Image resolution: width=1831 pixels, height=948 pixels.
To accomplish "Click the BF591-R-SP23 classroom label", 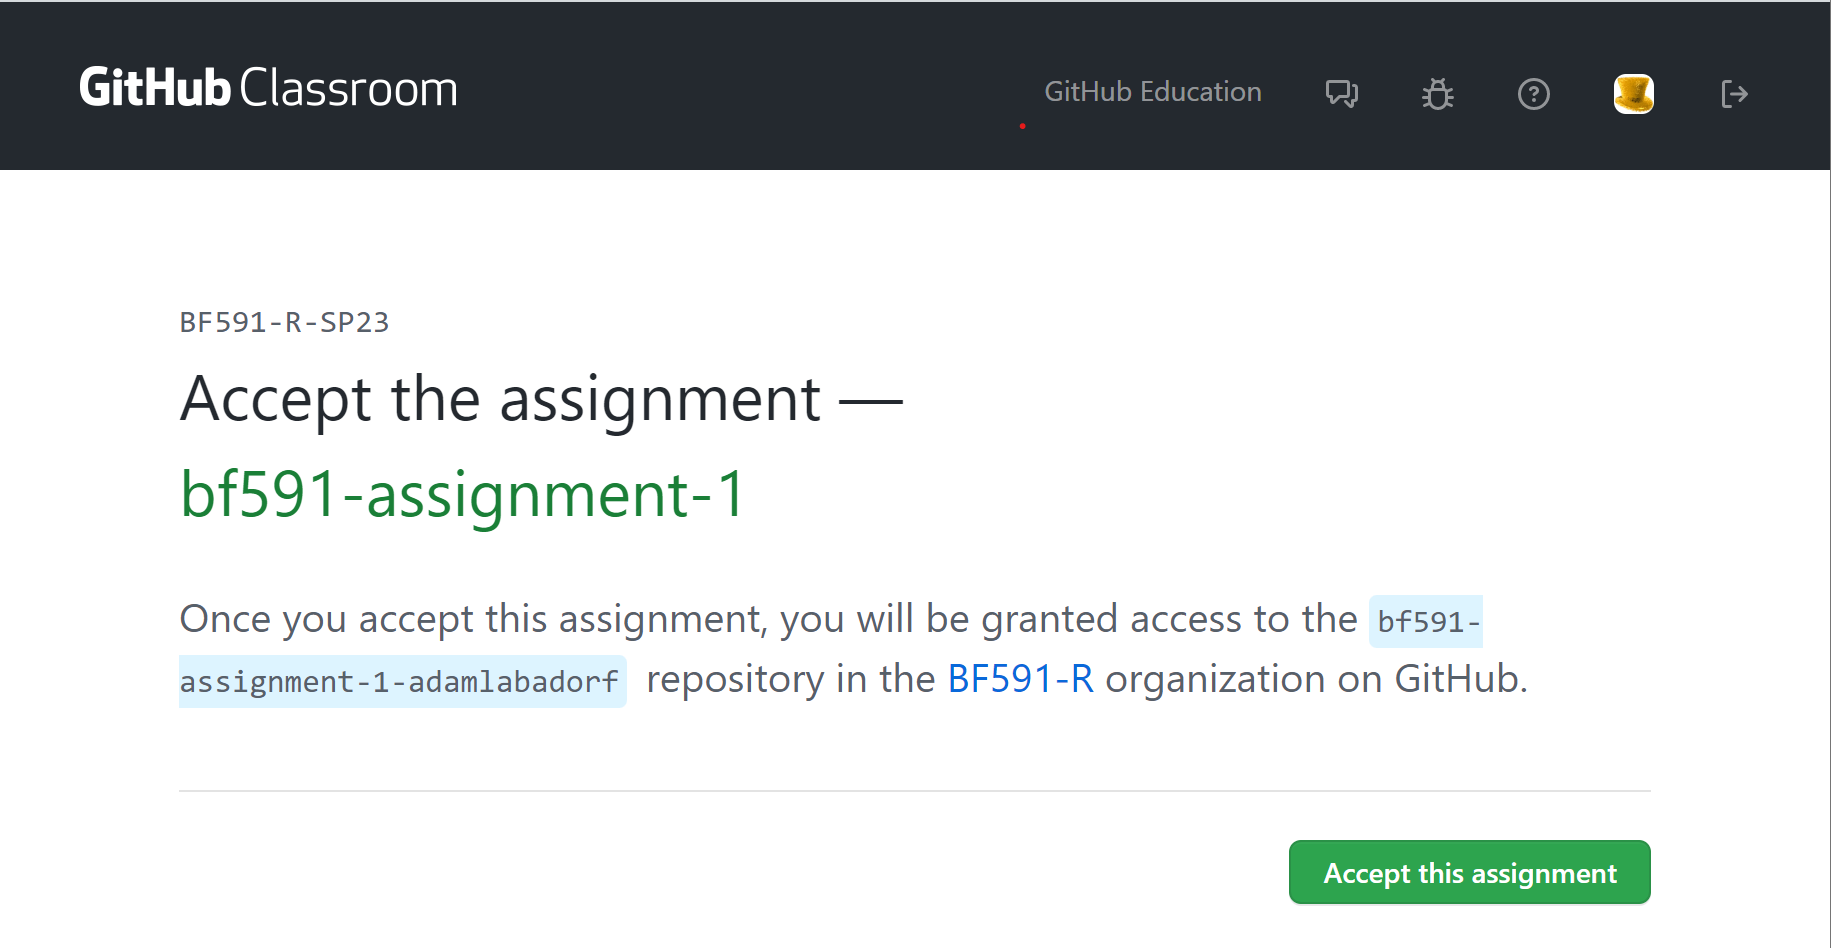I will pos(284,322).
